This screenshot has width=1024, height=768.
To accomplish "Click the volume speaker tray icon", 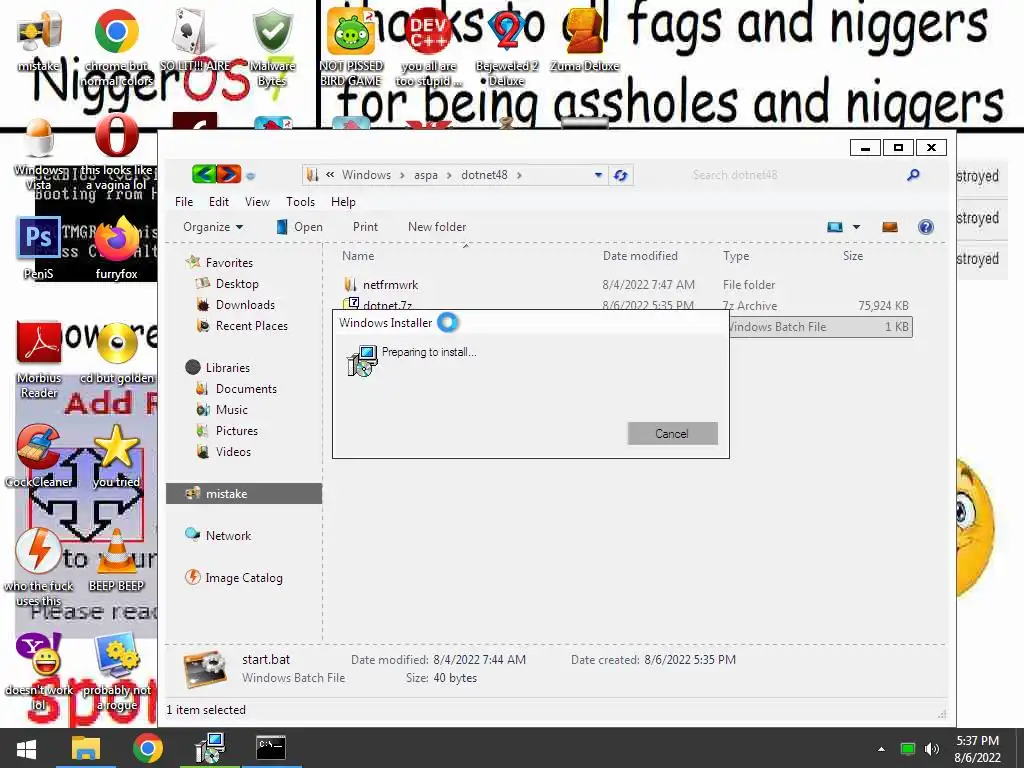I will (x=932, y=749).
